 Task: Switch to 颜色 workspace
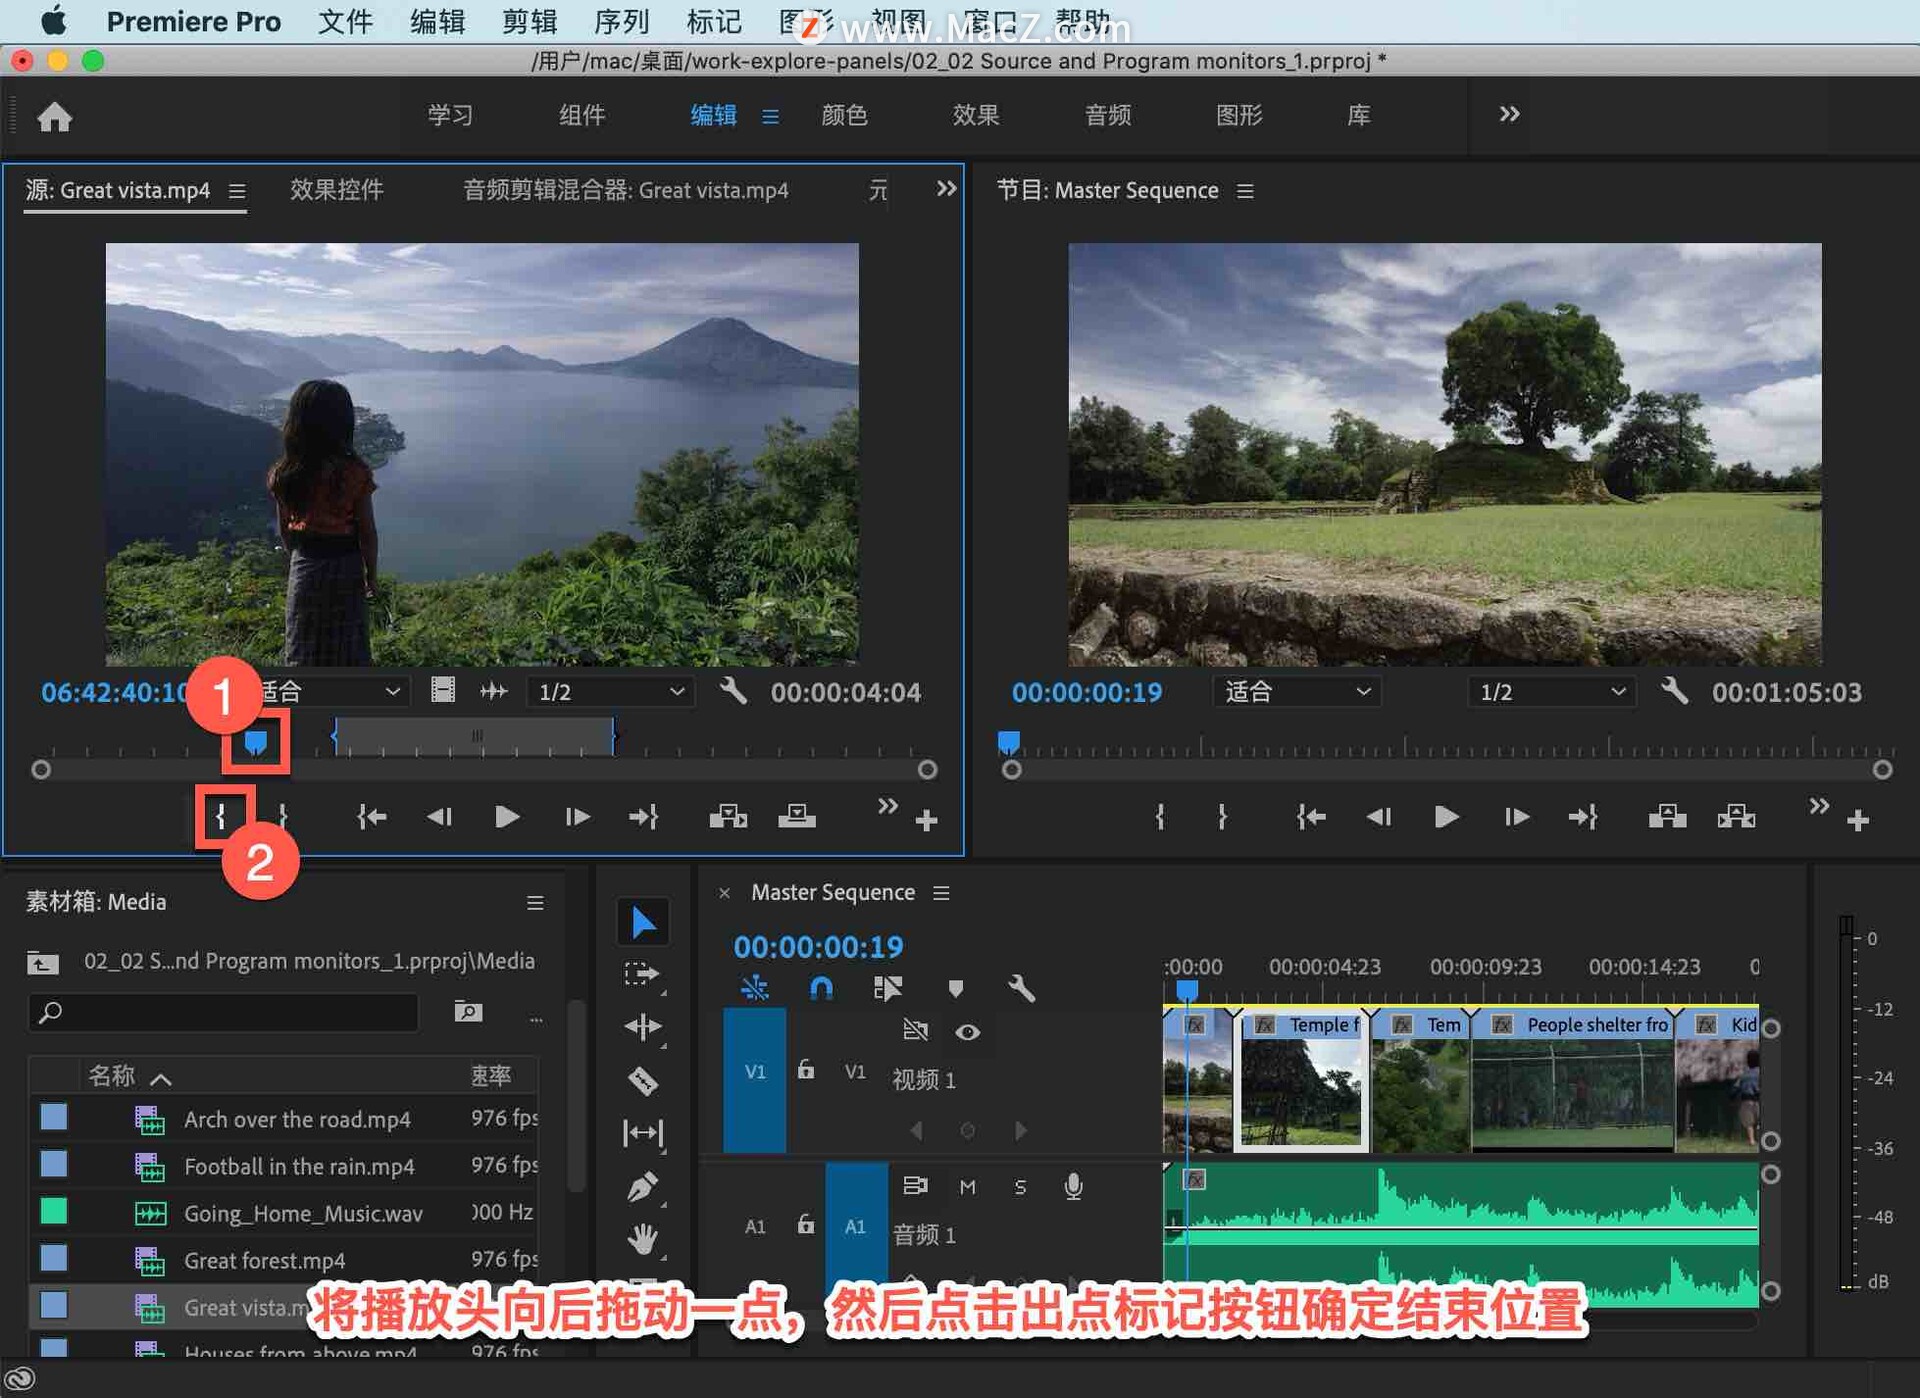[844, 115]
